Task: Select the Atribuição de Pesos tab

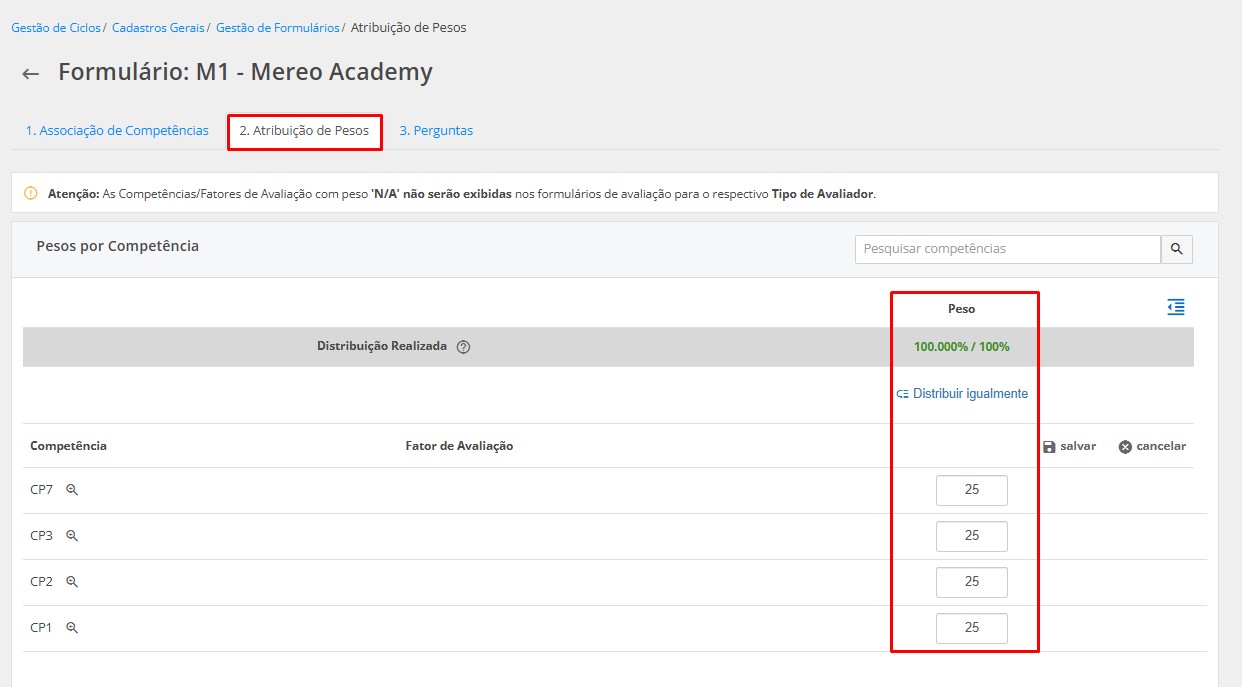Action: point(304,131)
